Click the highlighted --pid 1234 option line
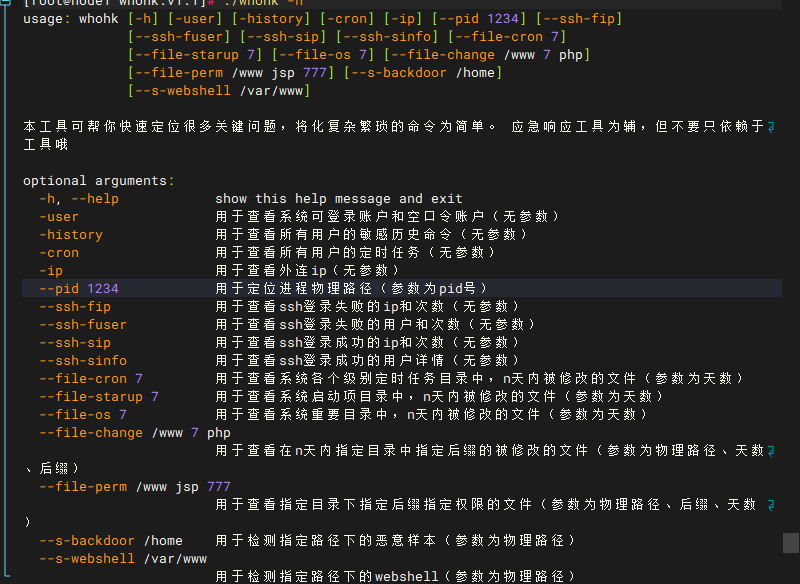The image size is (800, 584). point(79,289)
